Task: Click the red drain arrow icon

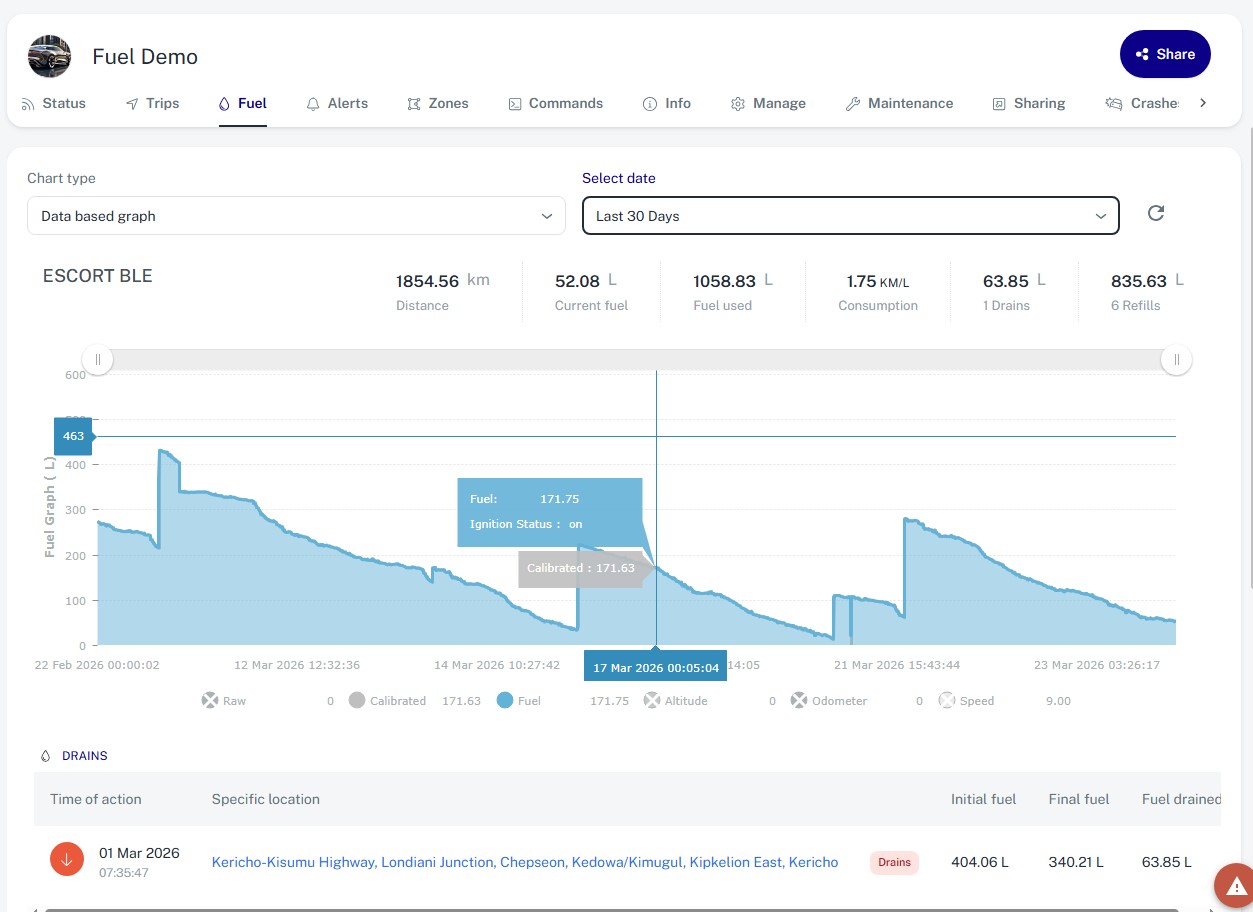Action: point(68,860)
